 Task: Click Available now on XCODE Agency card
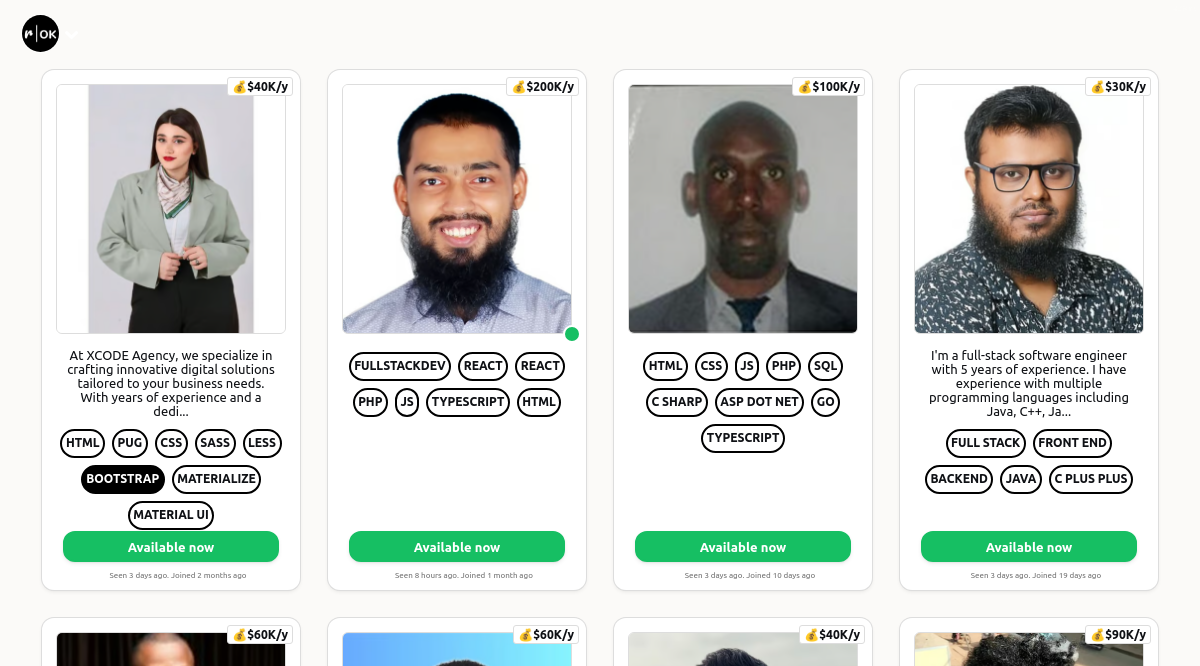tap(171, 547)
